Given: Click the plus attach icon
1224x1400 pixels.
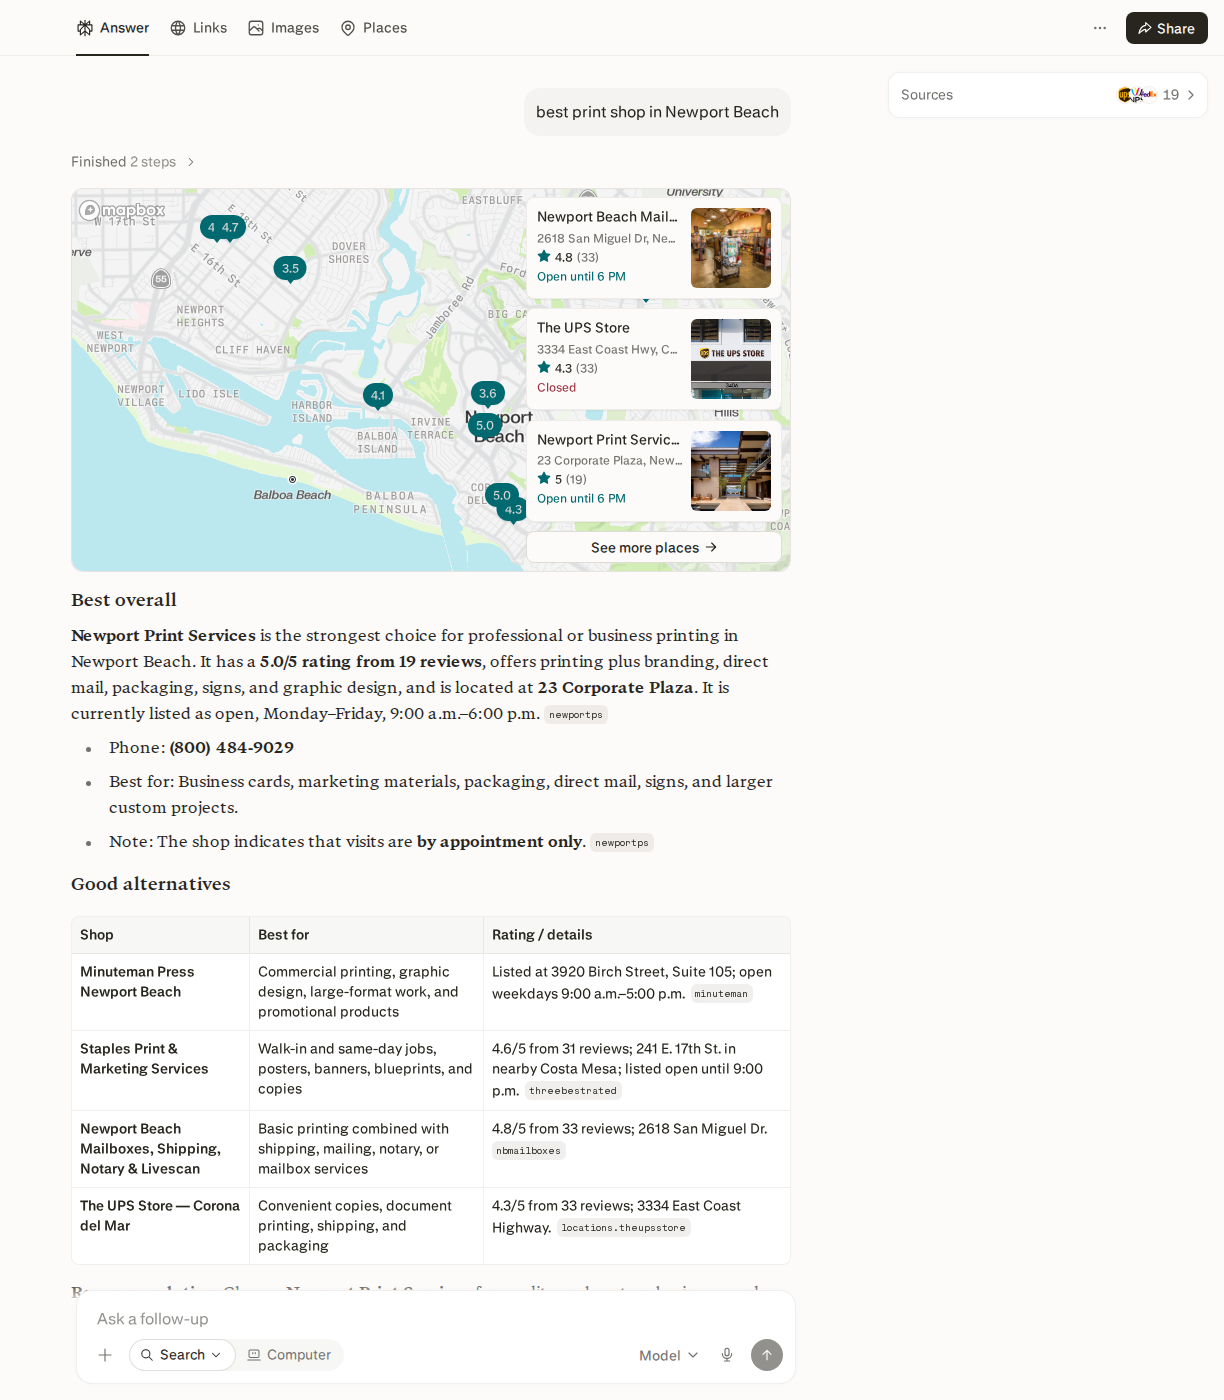Looking at the screenshot, I should [105, 1355].
